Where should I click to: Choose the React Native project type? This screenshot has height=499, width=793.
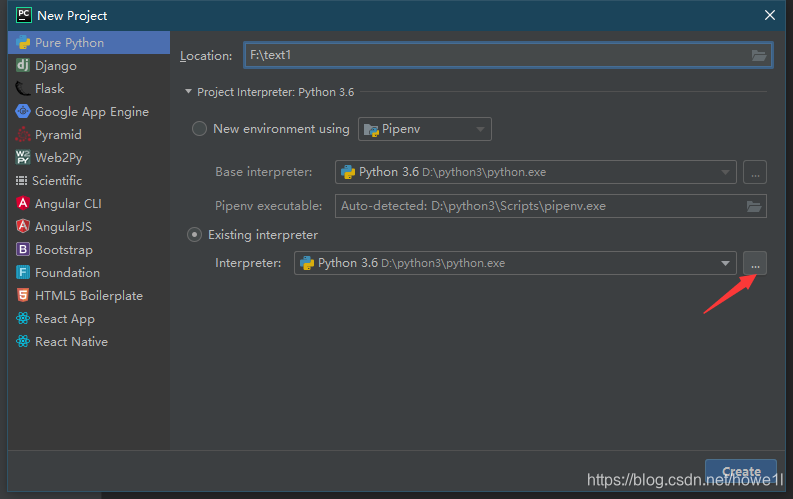[x=89, y=342]
